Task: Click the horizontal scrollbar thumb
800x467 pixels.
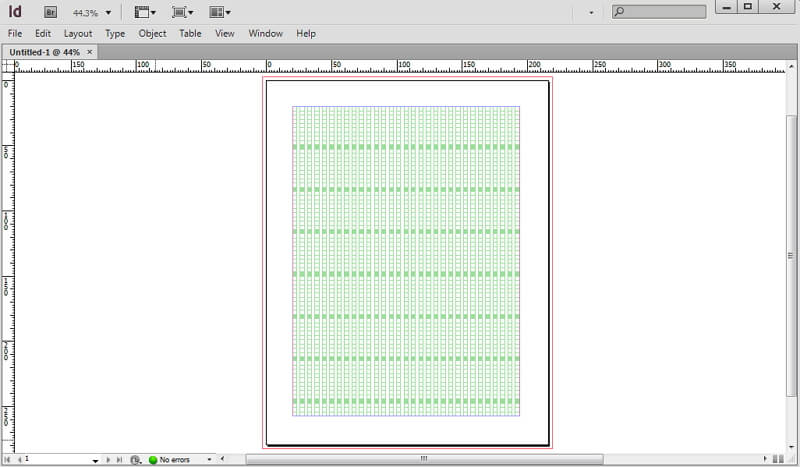Action: [x=422, y=459]
